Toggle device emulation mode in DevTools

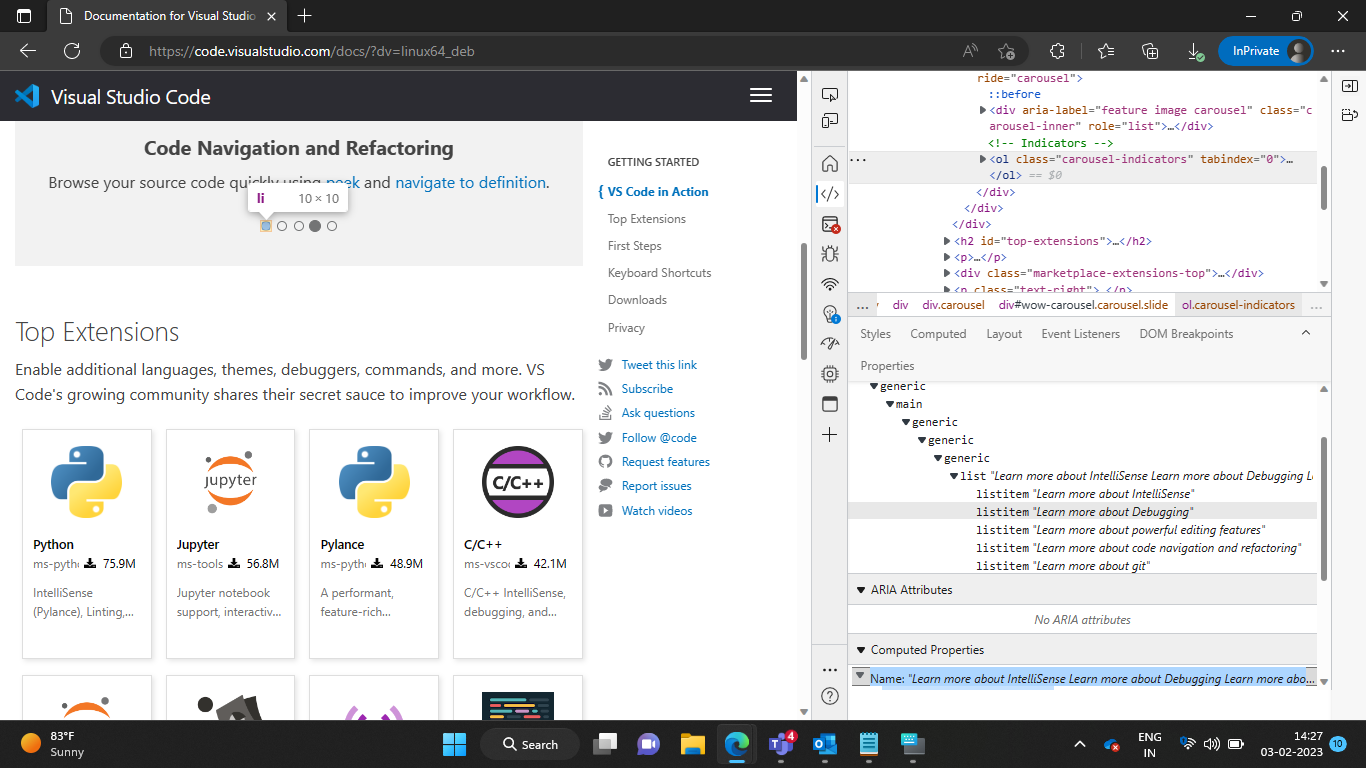pyautogui.click(x=829, y=121)
